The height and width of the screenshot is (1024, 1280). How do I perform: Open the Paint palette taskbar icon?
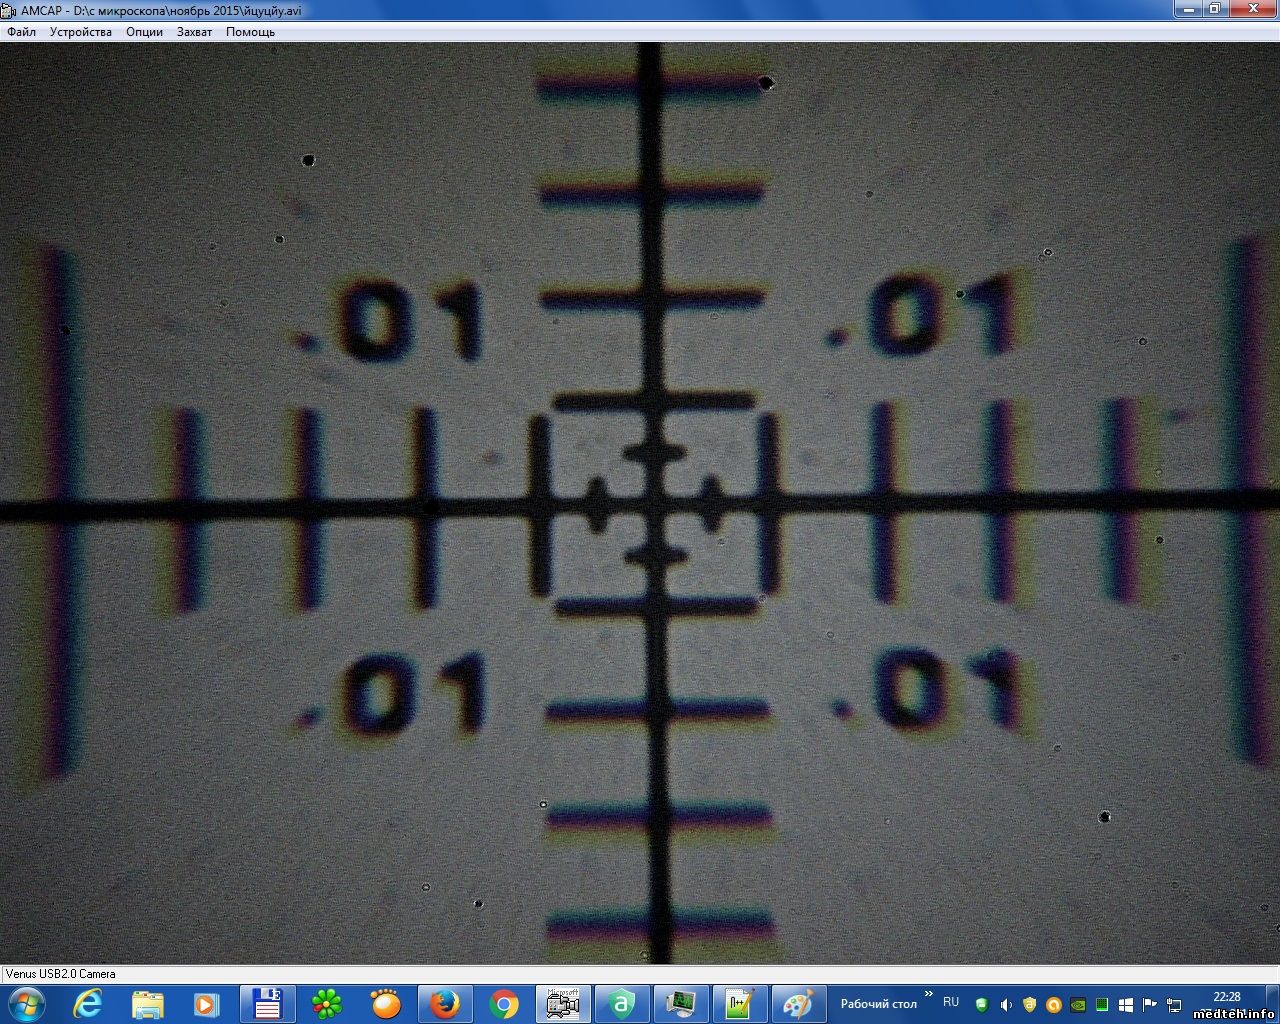[798, 1003]
